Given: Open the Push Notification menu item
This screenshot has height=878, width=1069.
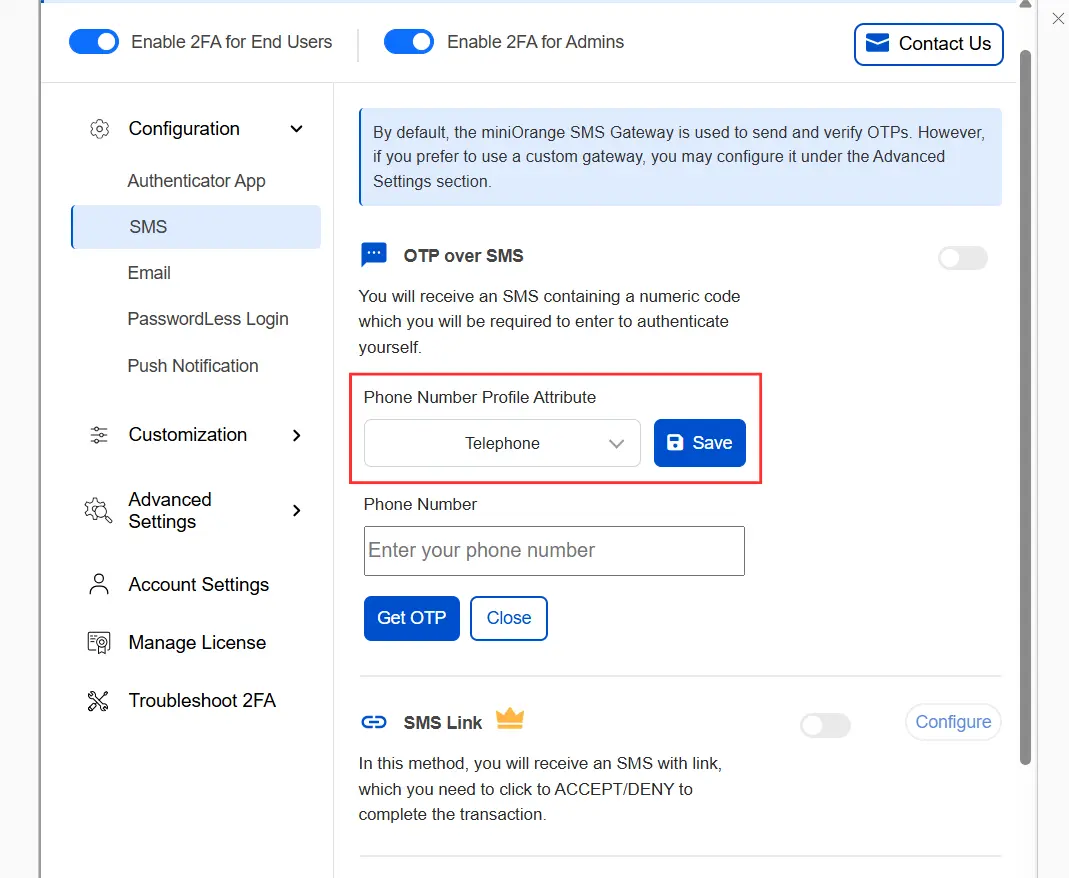Looking at the screenshot, I should point(193,366).
